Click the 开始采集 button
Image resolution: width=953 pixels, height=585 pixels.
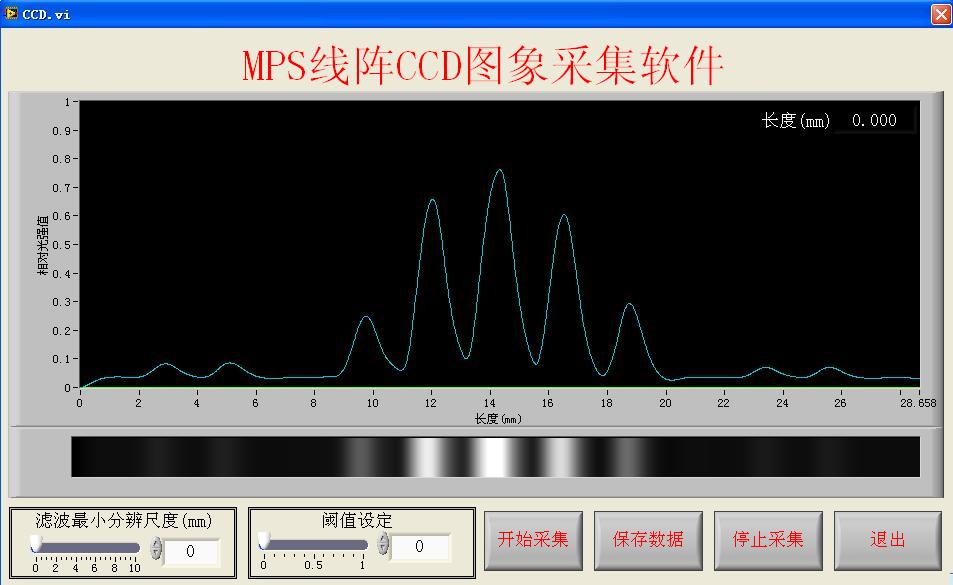click(533, 540)
